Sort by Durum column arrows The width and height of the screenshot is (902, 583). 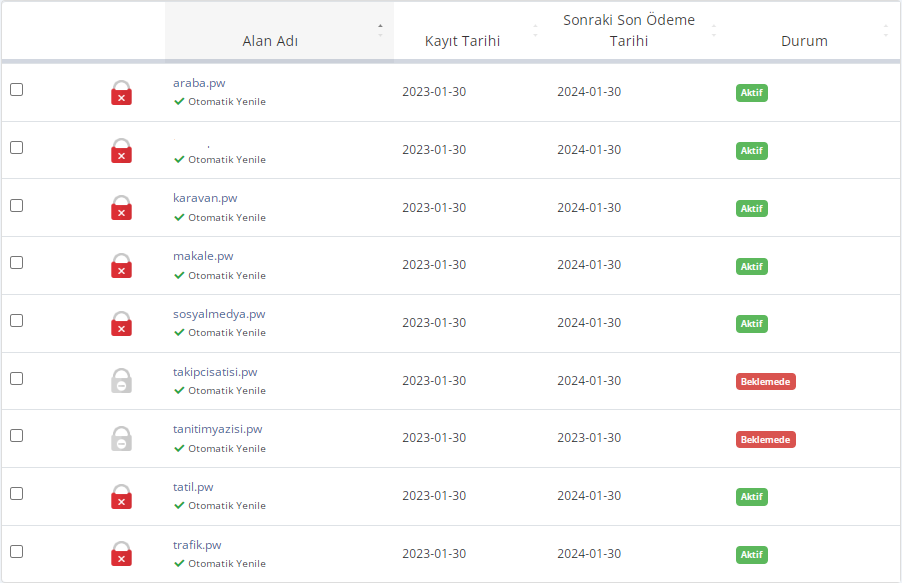pyautogui.click(x=886, y=31)
